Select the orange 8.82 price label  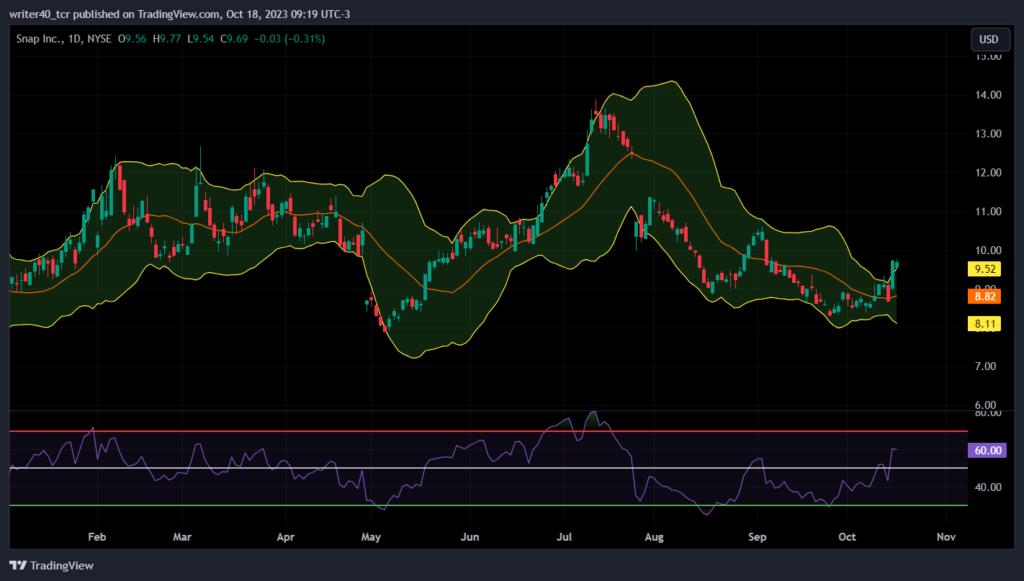[985, 296]
